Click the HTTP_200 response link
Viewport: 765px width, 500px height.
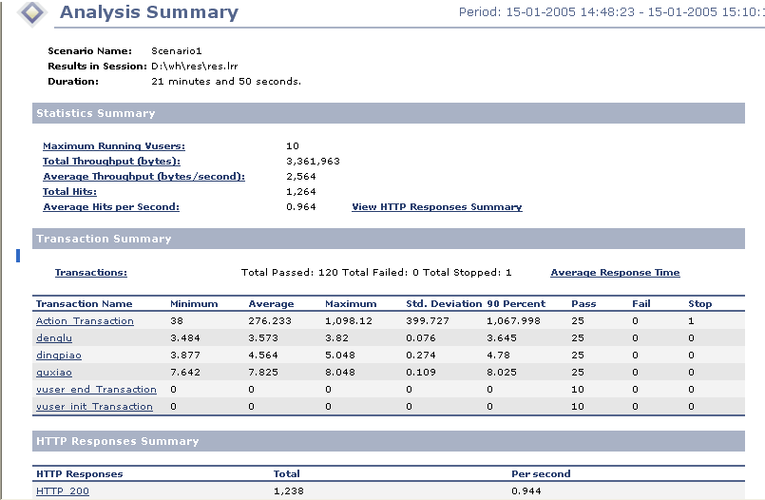click(x=62, y=491)
